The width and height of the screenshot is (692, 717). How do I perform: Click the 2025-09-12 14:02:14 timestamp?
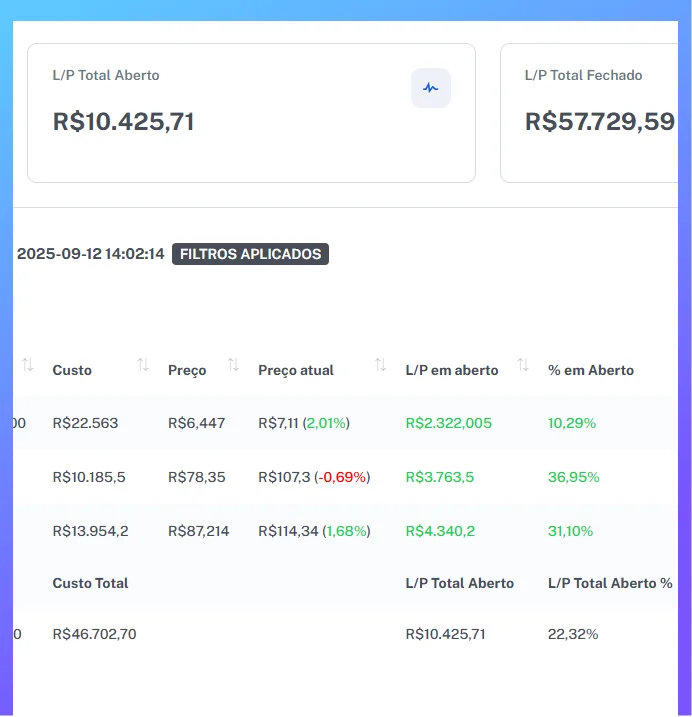click(x=90, y=254)
